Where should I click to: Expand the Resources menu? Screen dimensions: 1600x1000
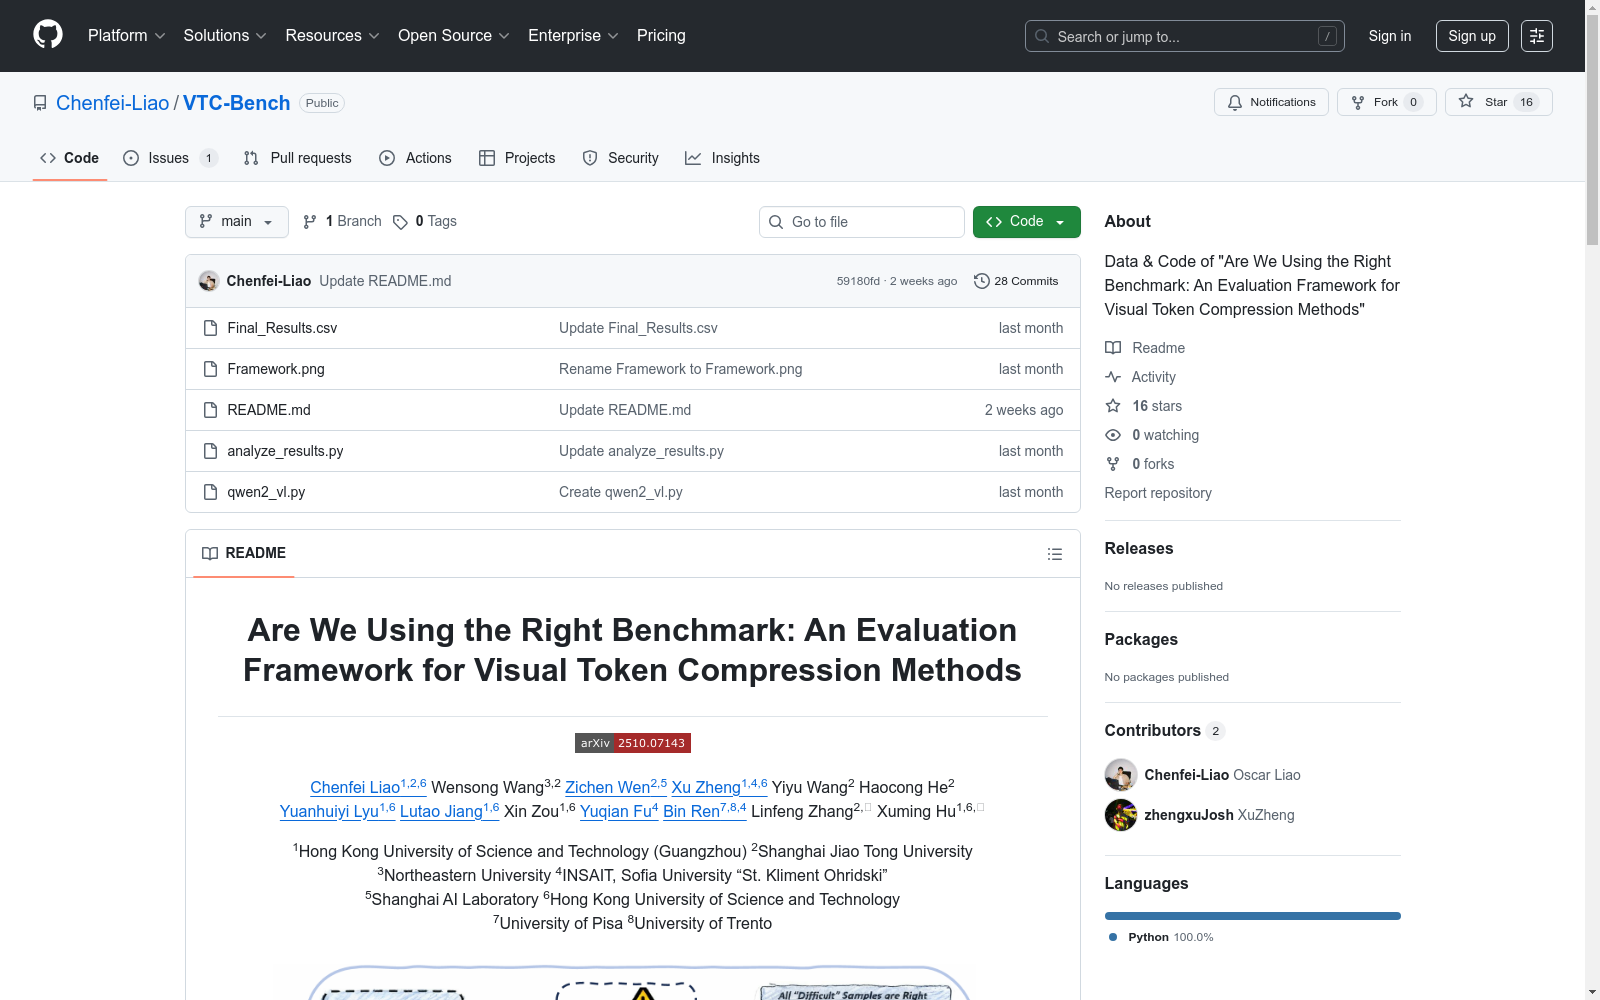pos(333,36)
